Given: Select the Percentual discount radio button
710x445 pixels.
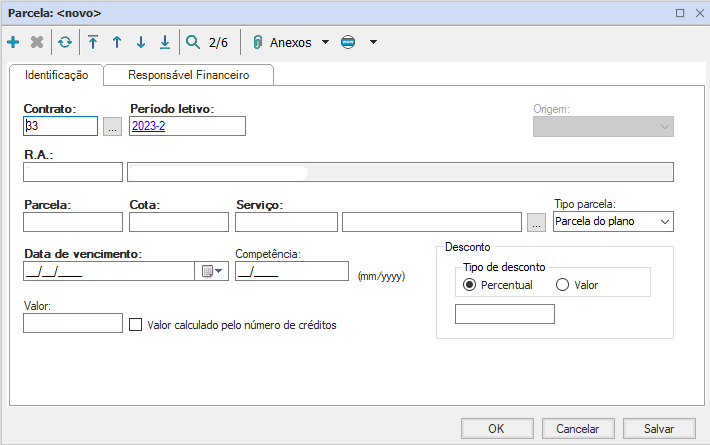Looking at the screenshot, I should (470, 285).
